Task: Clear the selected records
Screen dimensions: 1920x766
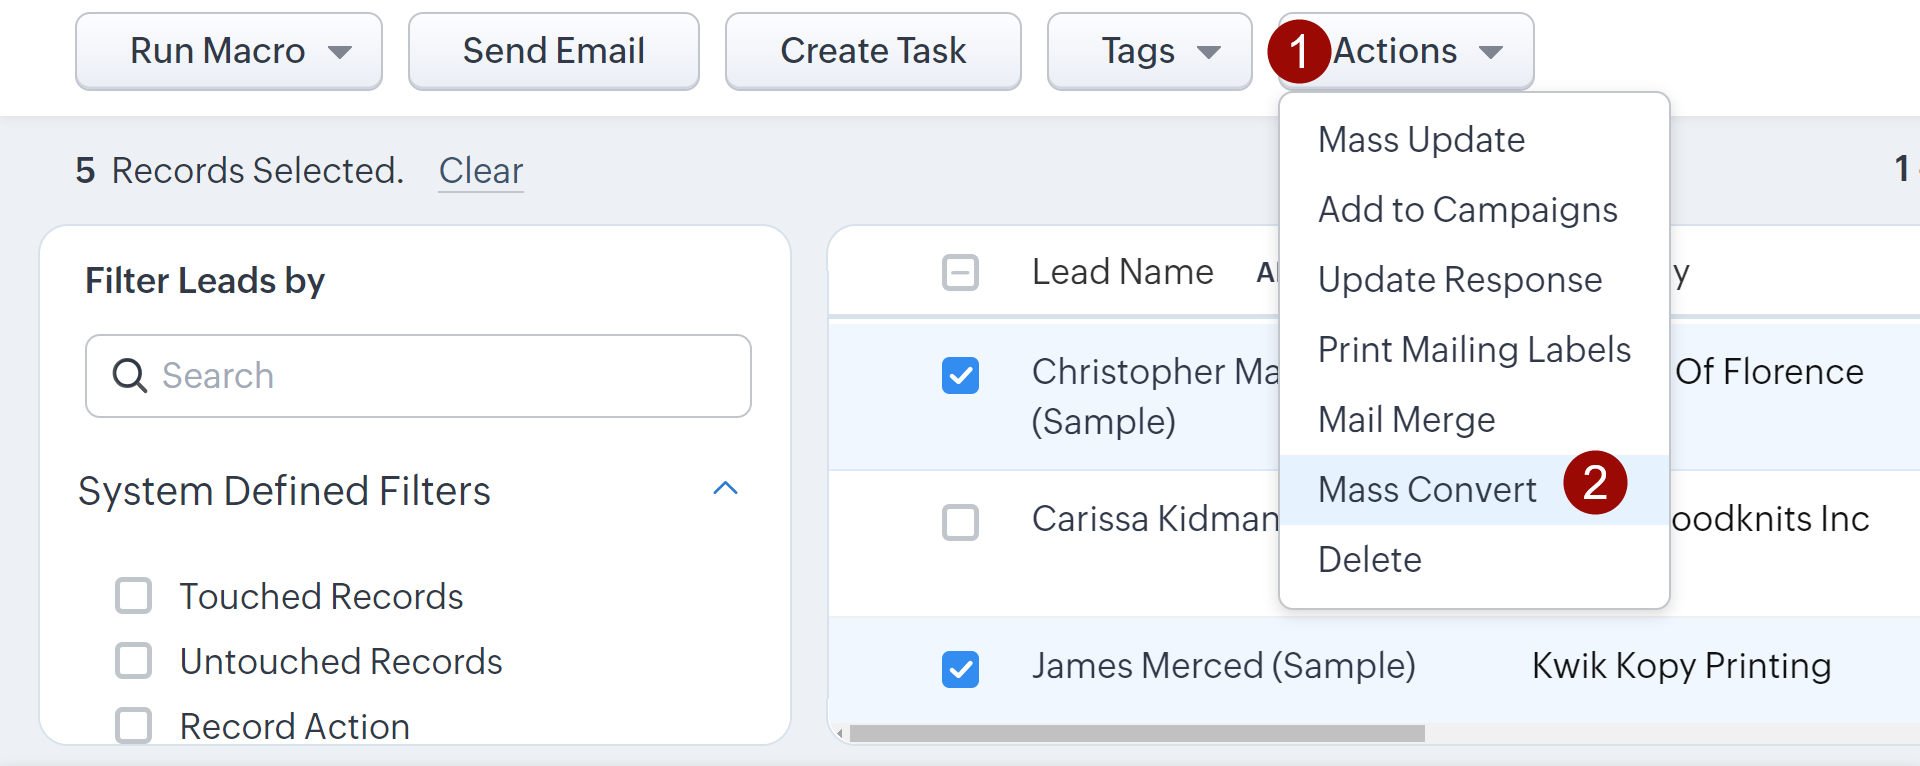Action: [480, 171]
